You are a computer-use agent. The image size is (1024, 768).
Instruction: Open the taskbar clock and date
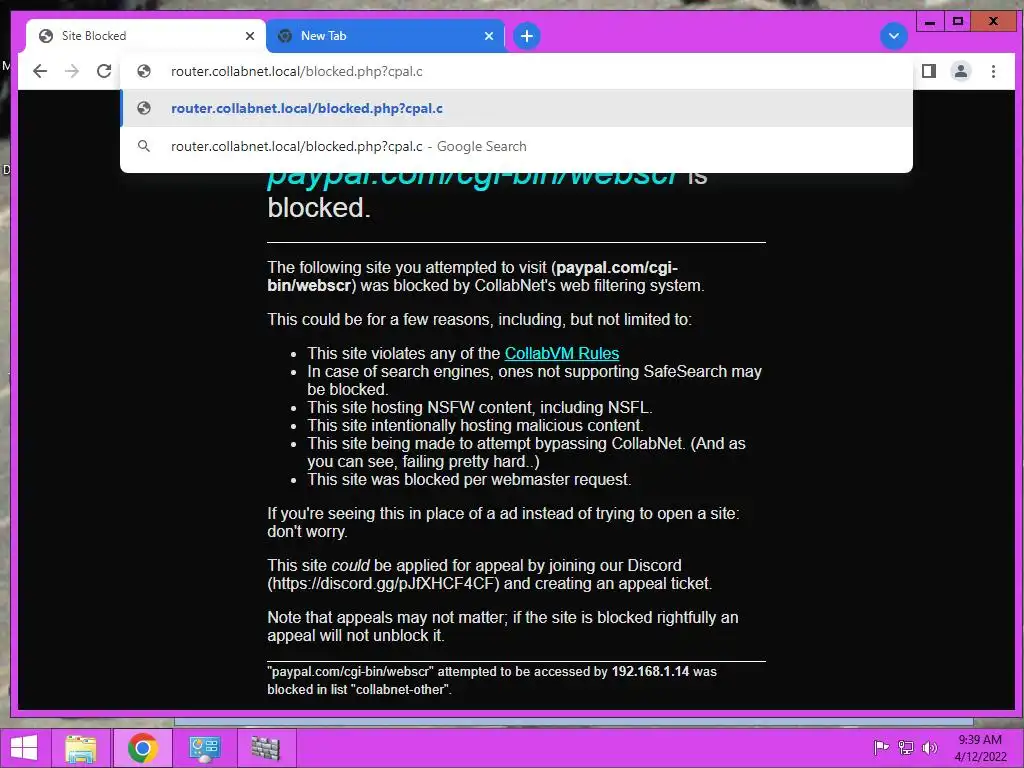[980, 748]
